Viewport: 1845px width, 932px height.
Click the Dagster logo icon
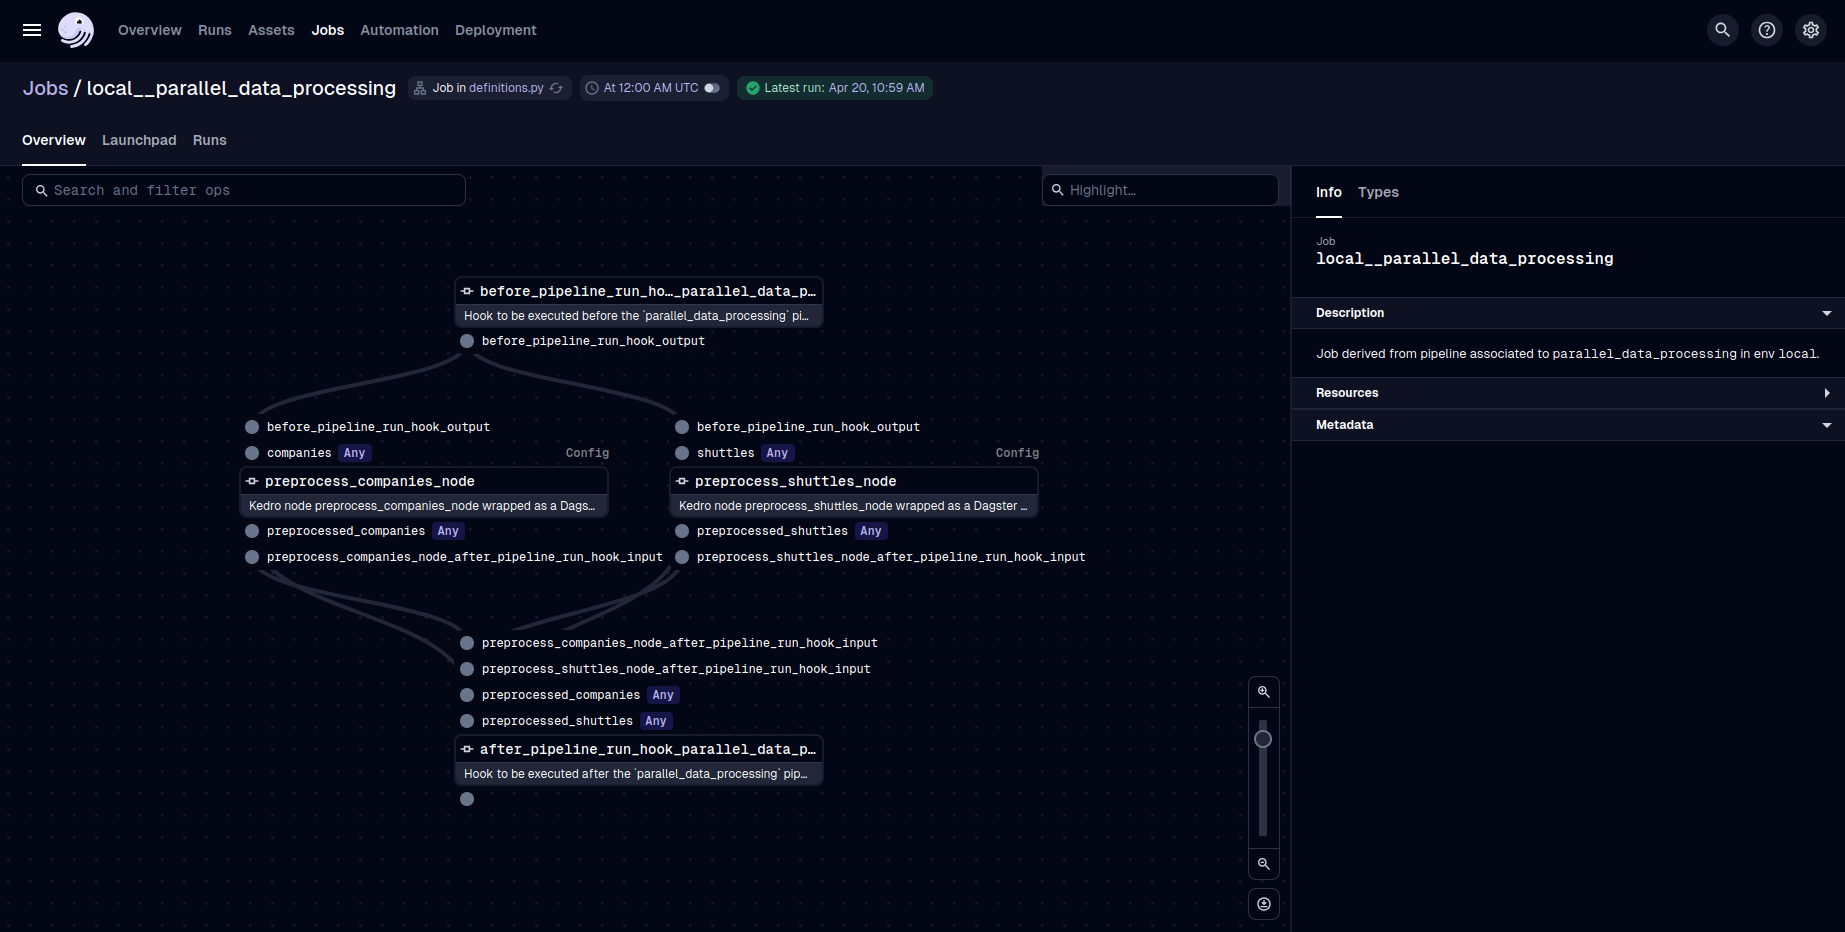tap(76, 30)
